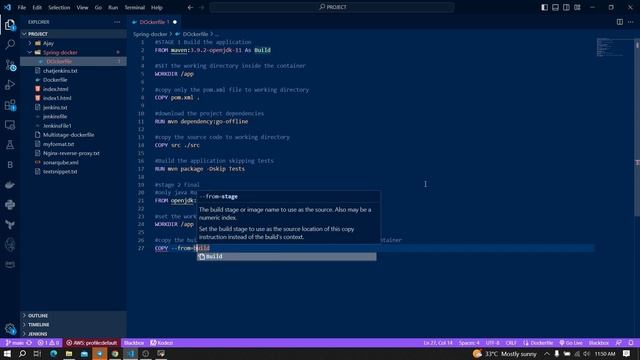Go forward with the navigation arrow
Screen dimensions: 640x360
202,7
